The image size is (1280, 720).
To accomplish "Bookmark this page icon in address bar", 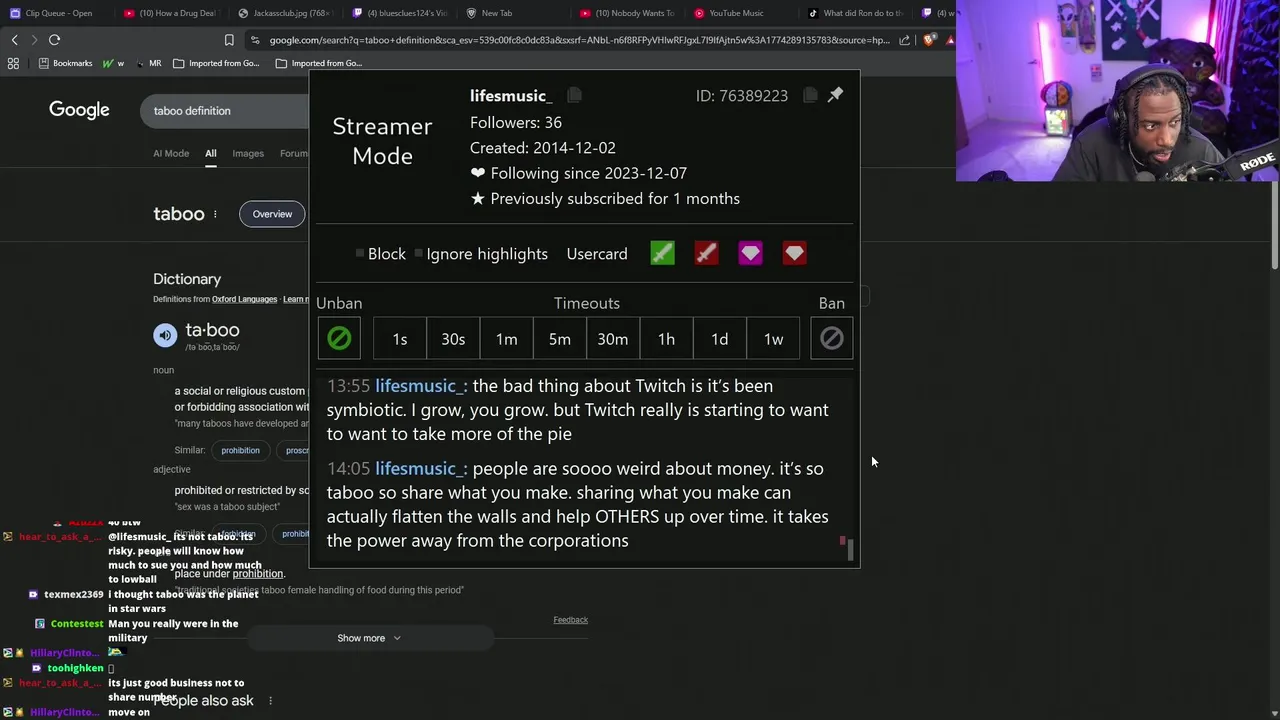I will pos(229,40).
